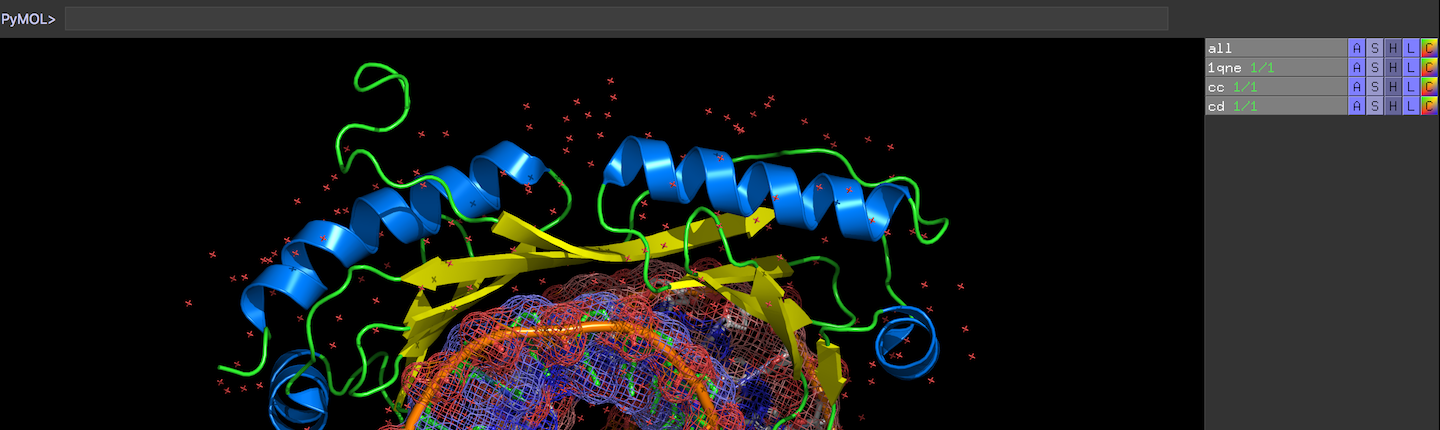Open the Show menu for all
The width and height of the screenshot is (1440, 430).
pos(1375,48)
